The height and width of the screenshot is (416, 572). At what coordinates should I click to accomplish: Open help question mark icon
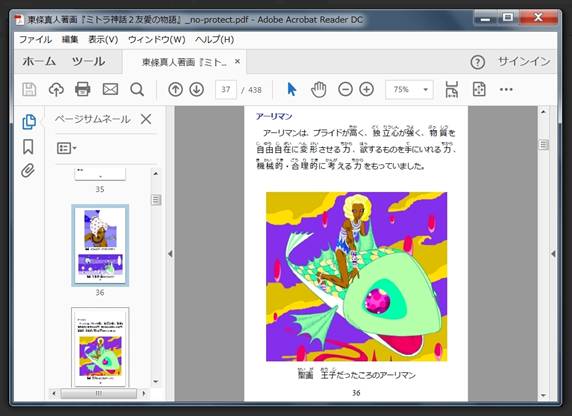click(x=478, y=62)
